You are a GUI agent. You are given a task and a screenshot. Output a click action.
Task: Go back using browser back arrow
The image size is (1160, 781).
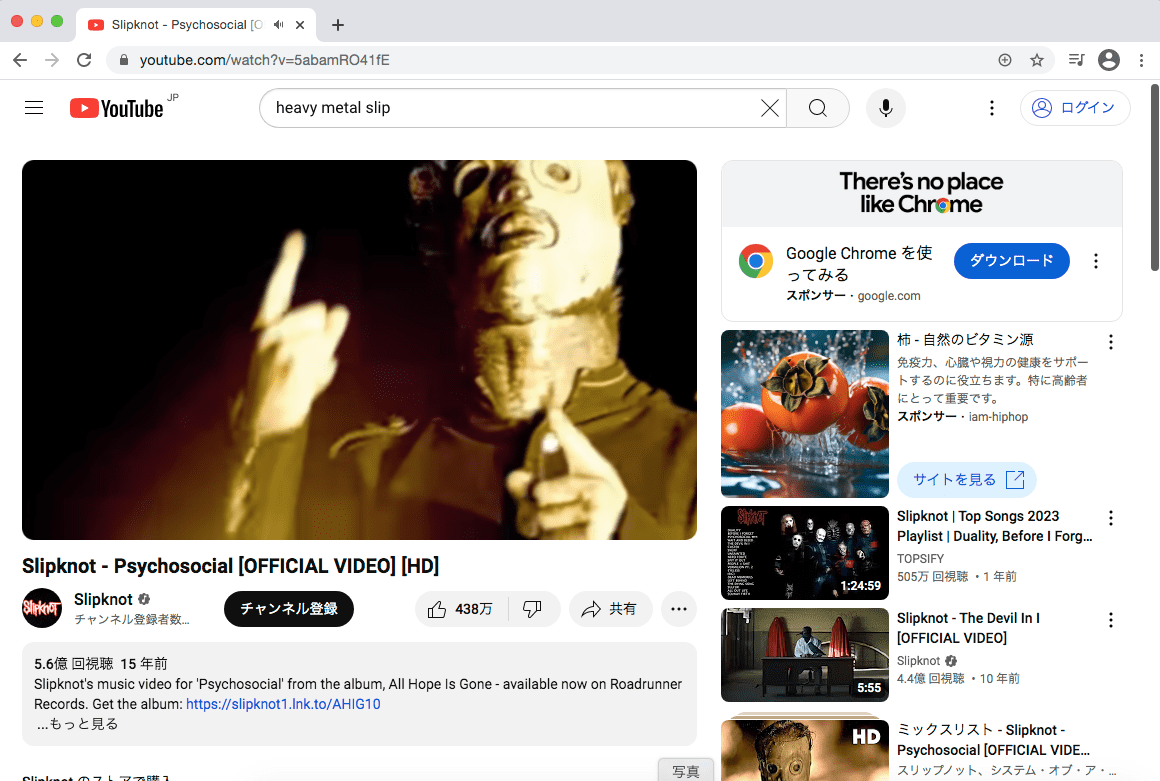click(x=20, y=60)
